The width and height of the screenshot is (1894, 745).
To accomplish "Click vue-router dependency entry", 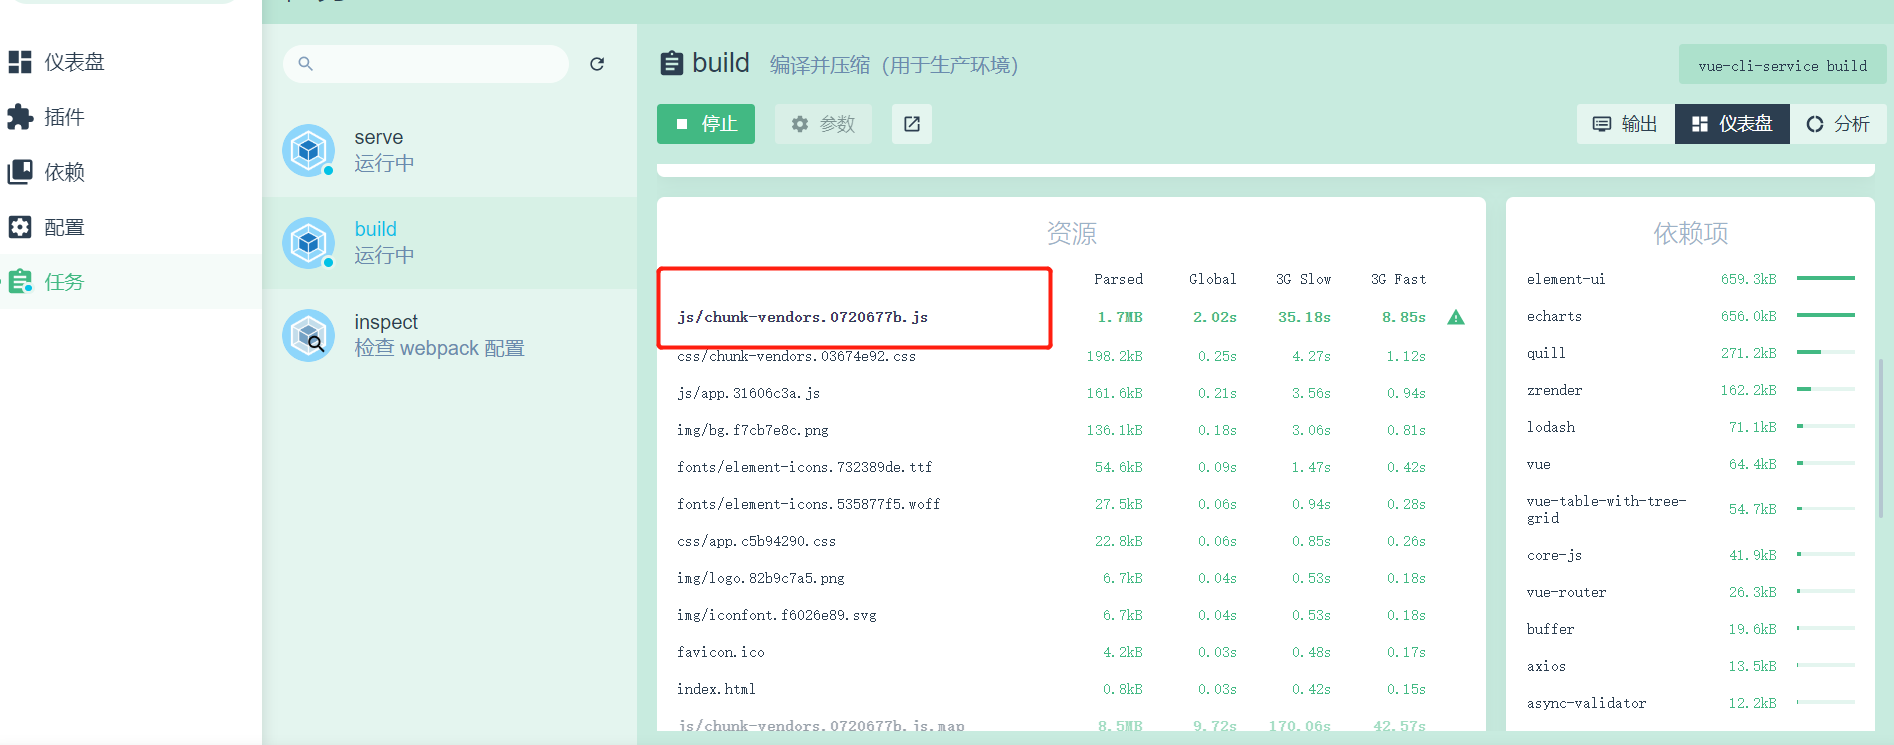I will point(1690,592).
